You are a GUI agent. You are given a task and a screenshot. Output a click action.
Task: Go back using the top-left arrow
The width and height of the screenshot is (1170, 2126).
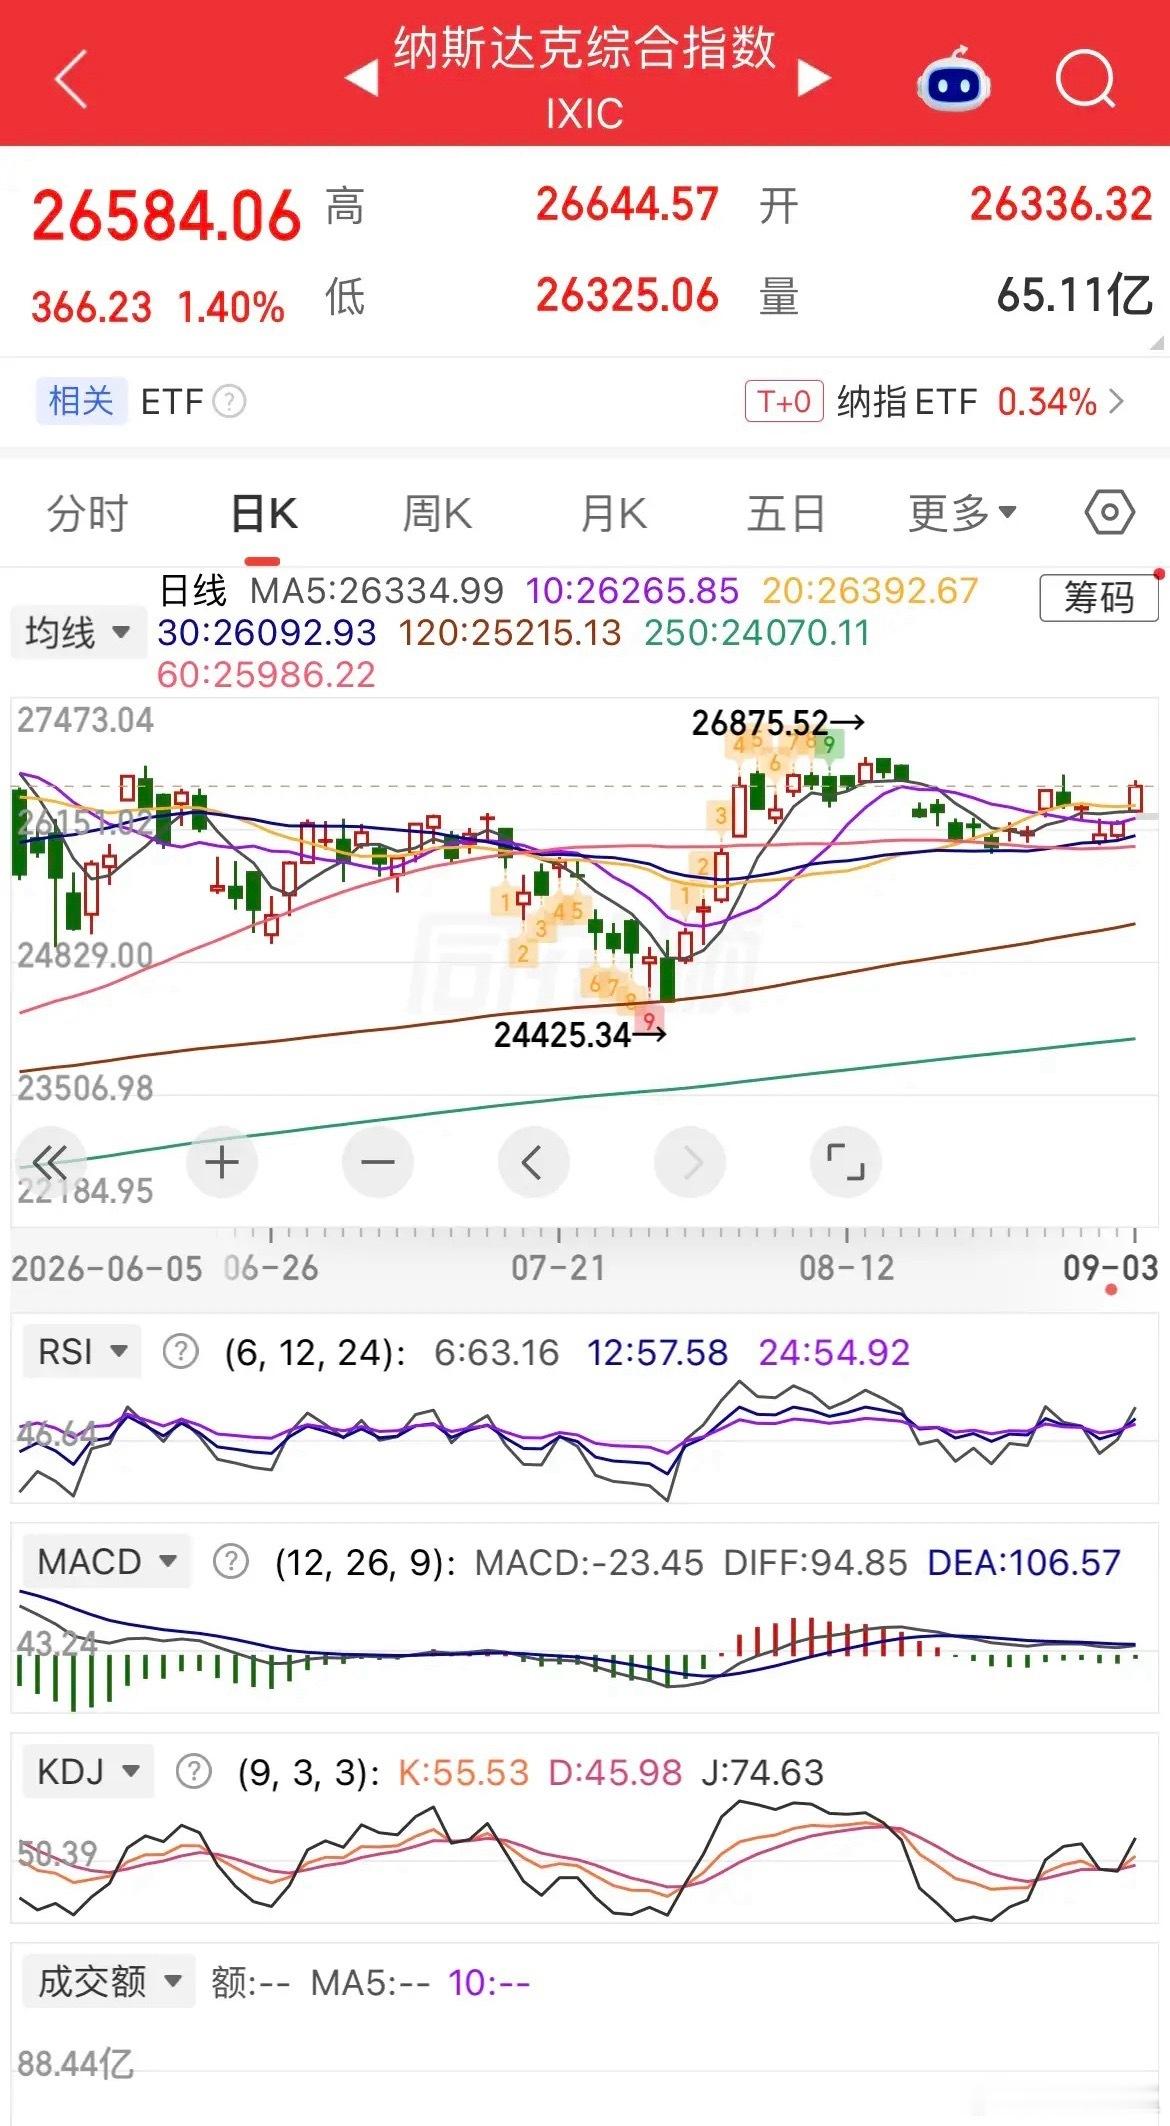pos(72,78)
